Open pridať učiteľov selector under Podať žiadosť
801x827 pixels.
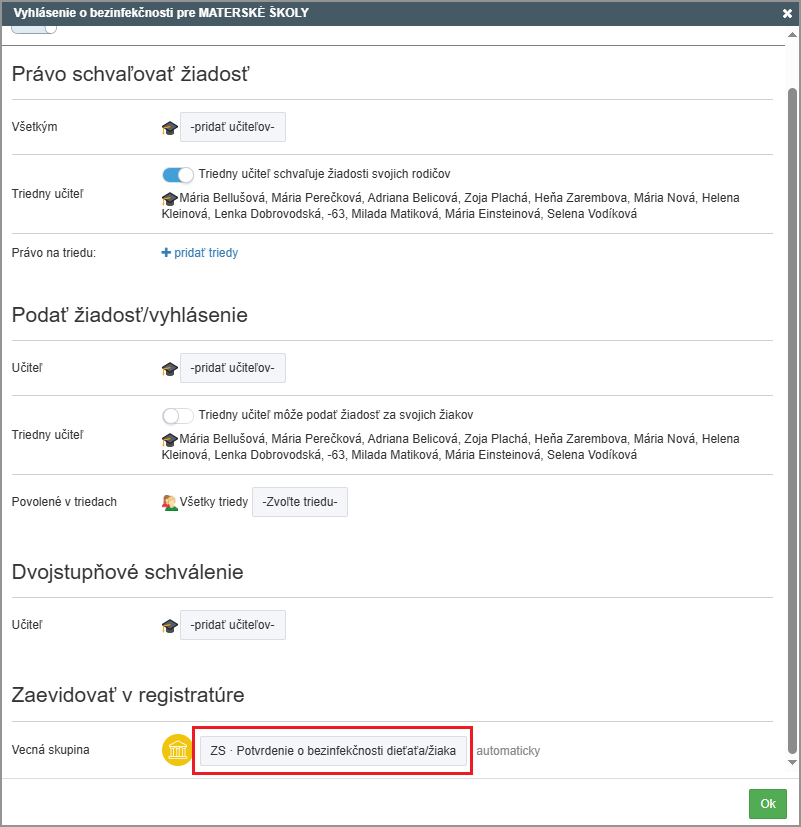click(232, 368)
